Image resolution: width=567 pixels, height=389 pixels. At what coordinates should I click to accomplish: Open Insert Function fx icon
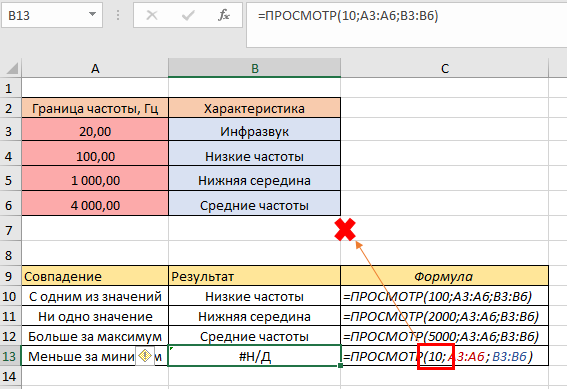point(224,15)
